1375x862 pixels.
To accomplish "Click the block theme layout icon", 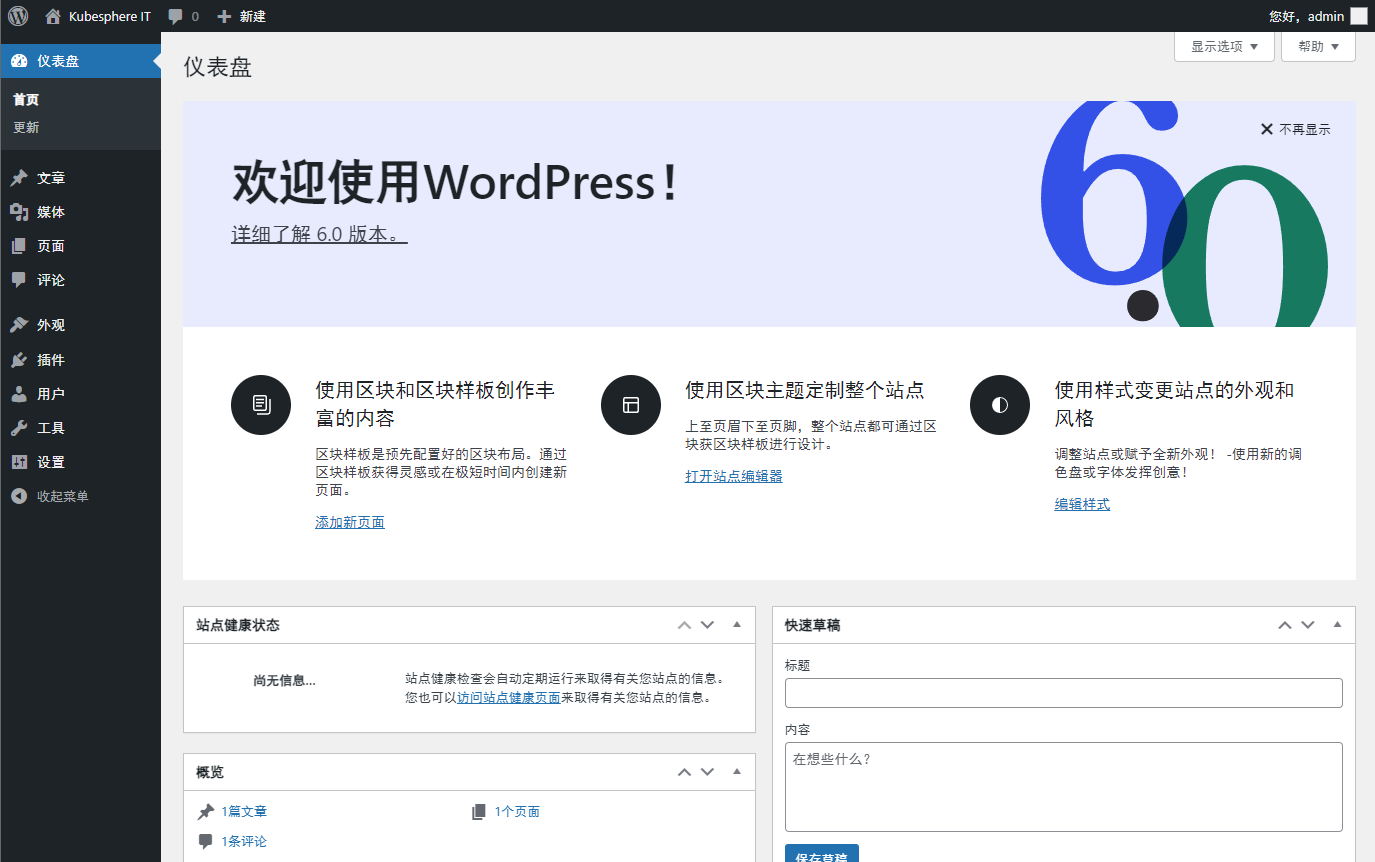I will [631, 405].
